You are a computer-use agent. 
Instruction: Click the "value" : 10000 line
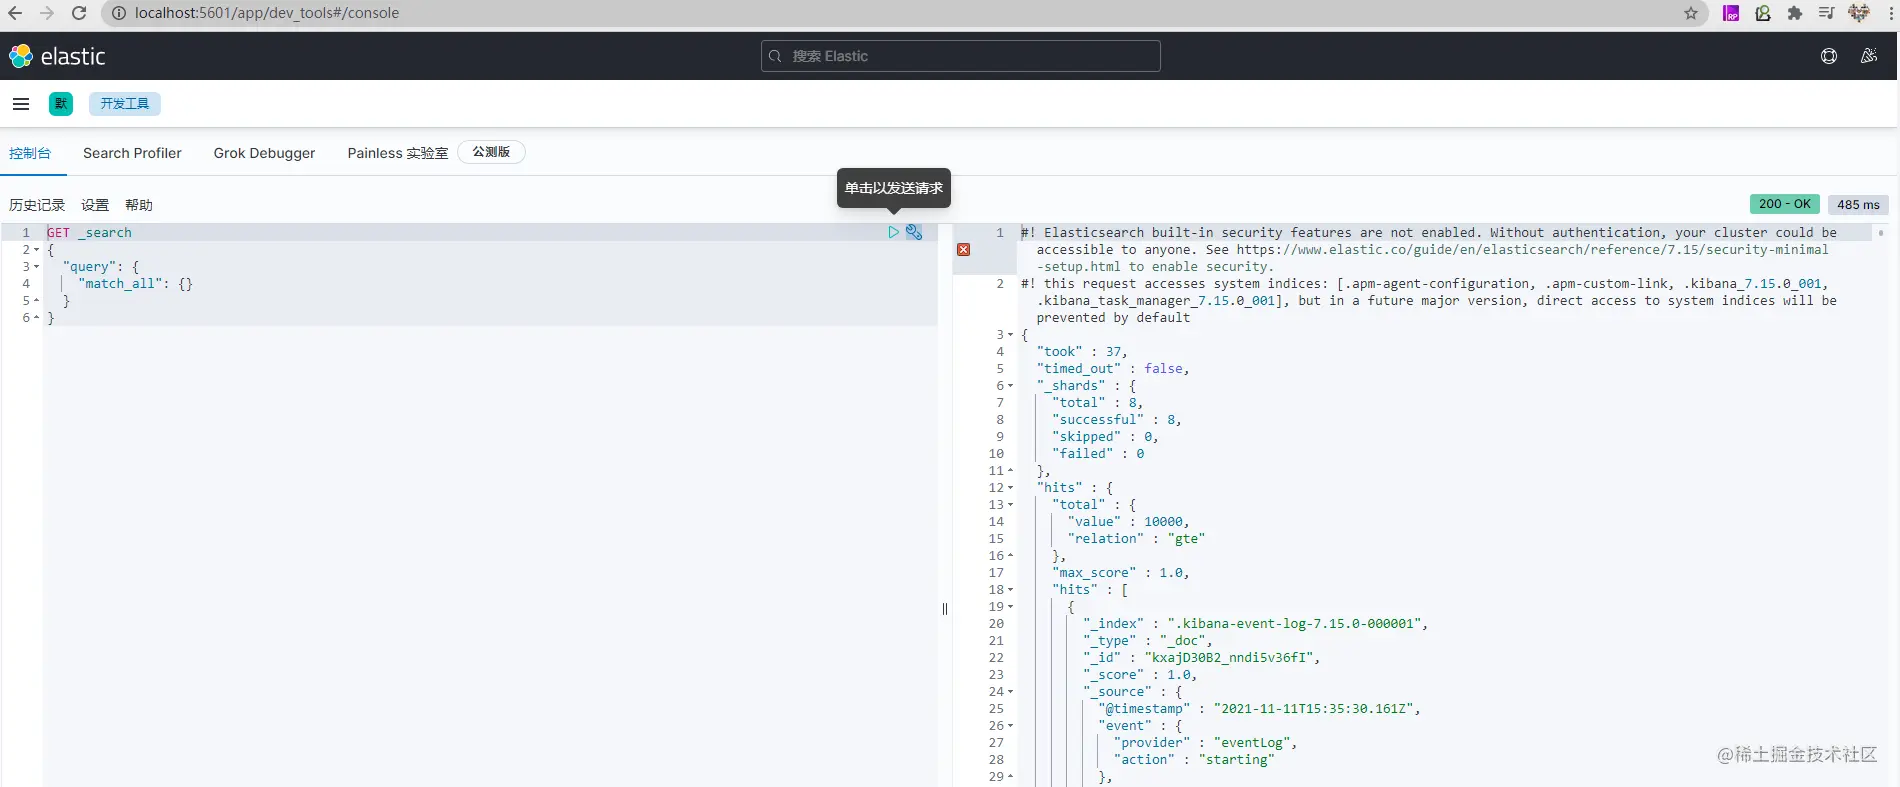point(1128,522)
